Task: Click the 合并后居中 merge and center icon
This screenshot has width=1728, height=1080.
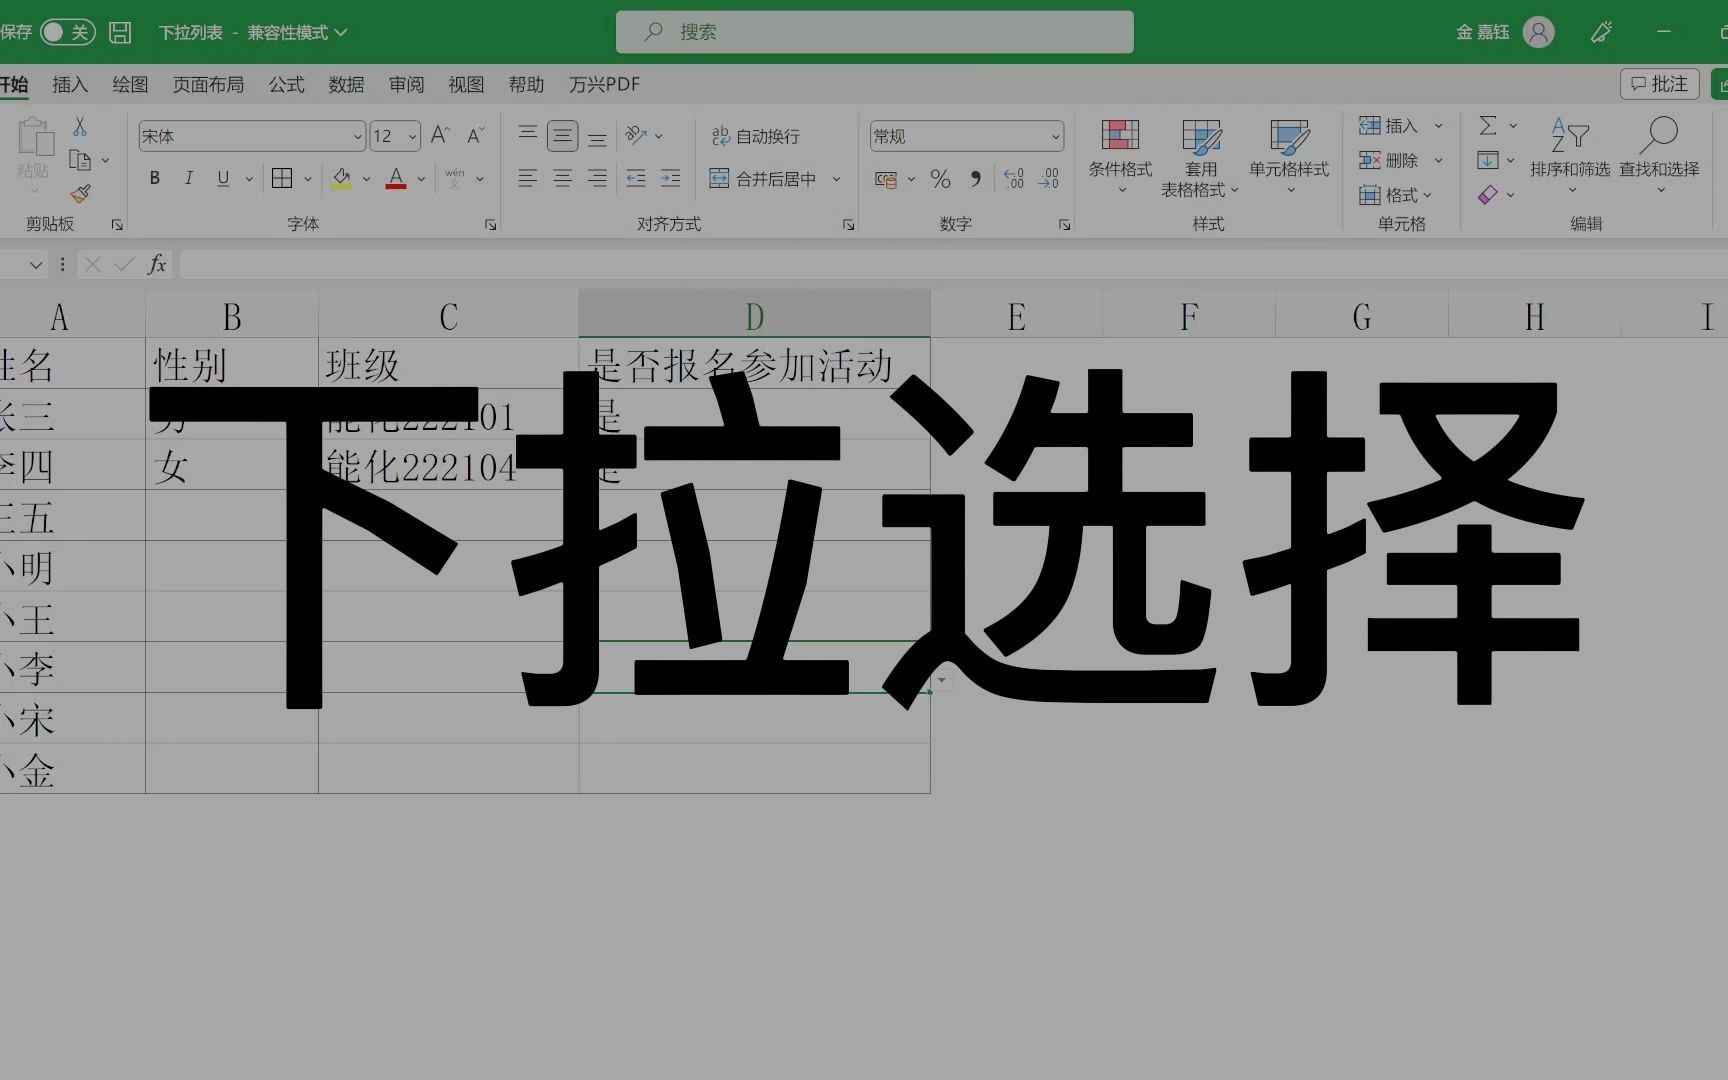Action: [719, 178]
